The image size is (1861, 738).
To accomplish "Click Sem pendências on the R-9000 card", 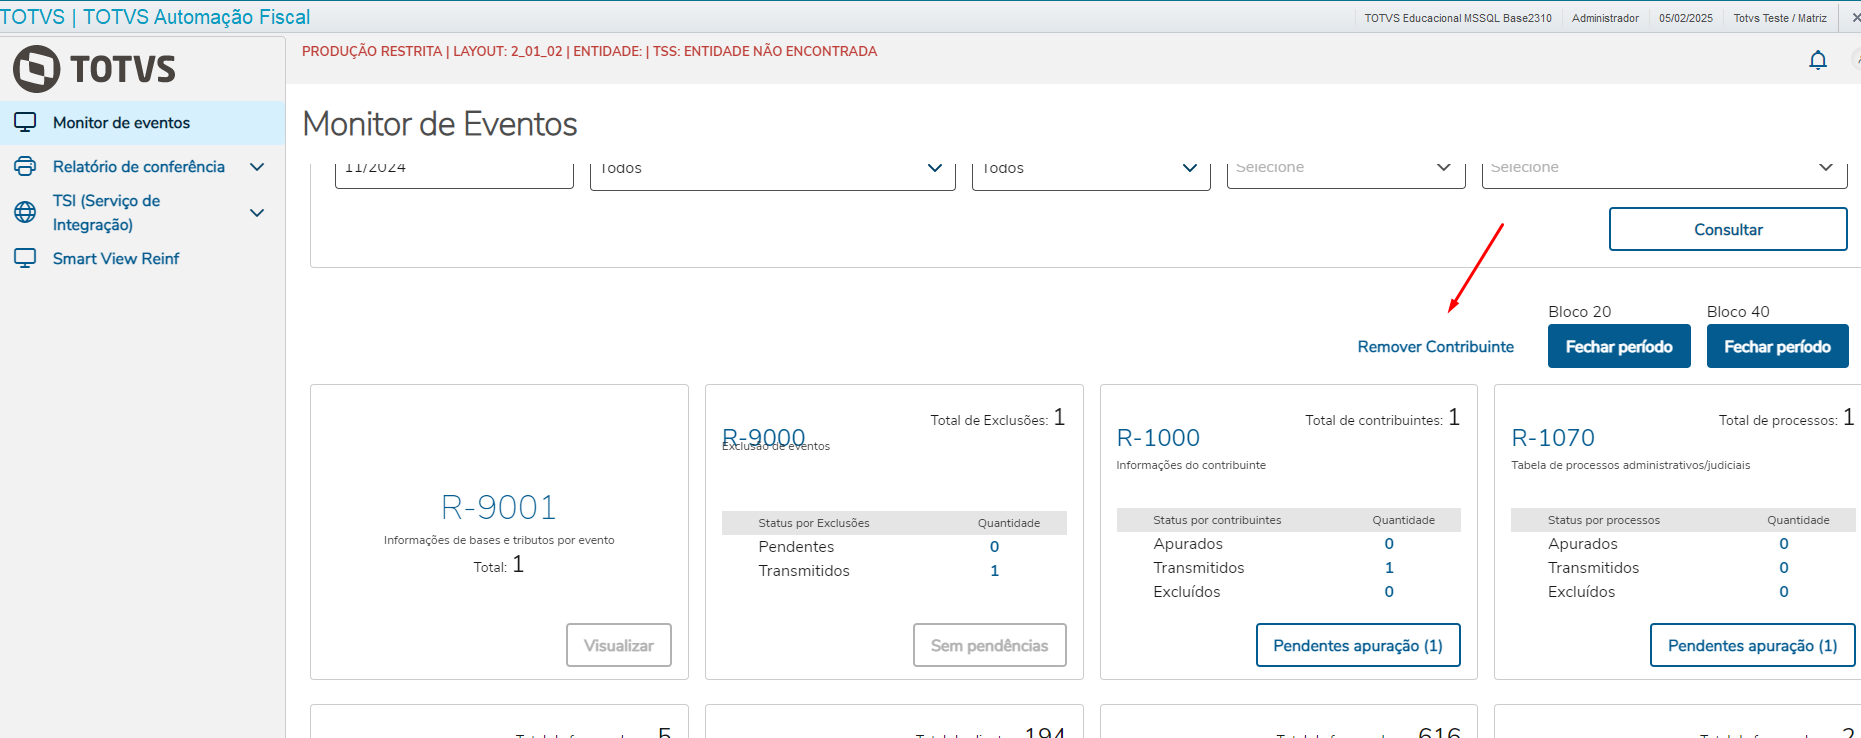I will pos(990,645).
